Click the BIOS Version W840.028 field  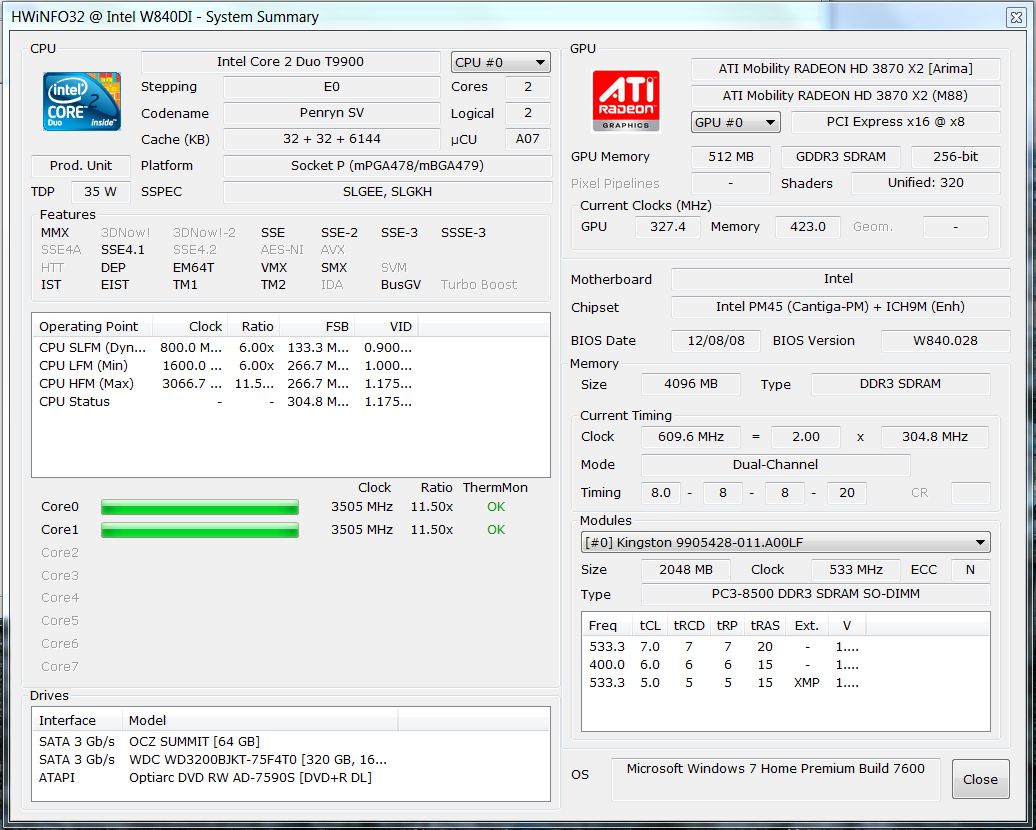point(945,341)
